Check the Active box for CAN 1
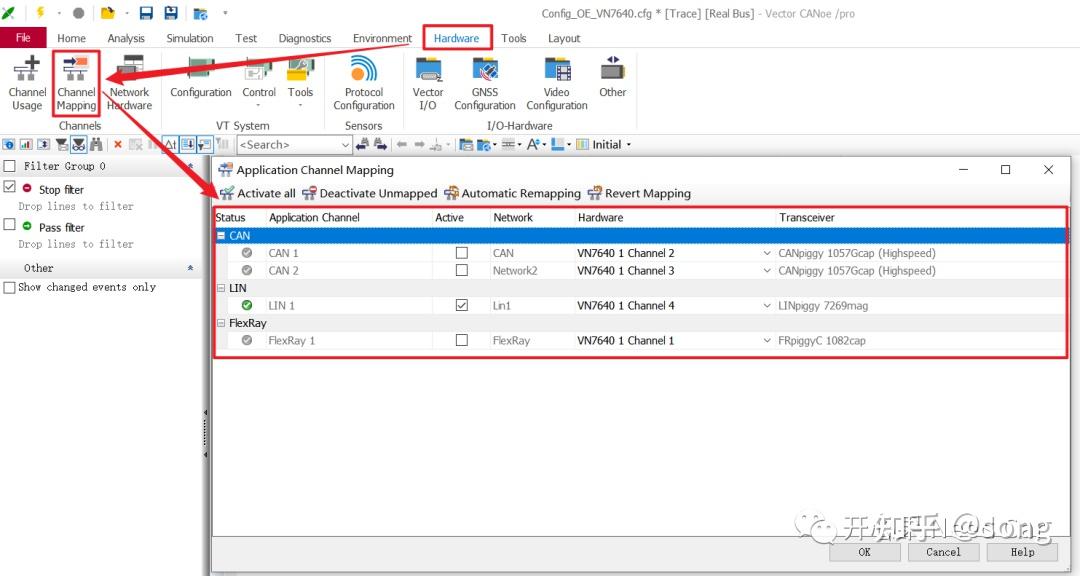Viewport: 1080px width, 576px height. [461, 253]
